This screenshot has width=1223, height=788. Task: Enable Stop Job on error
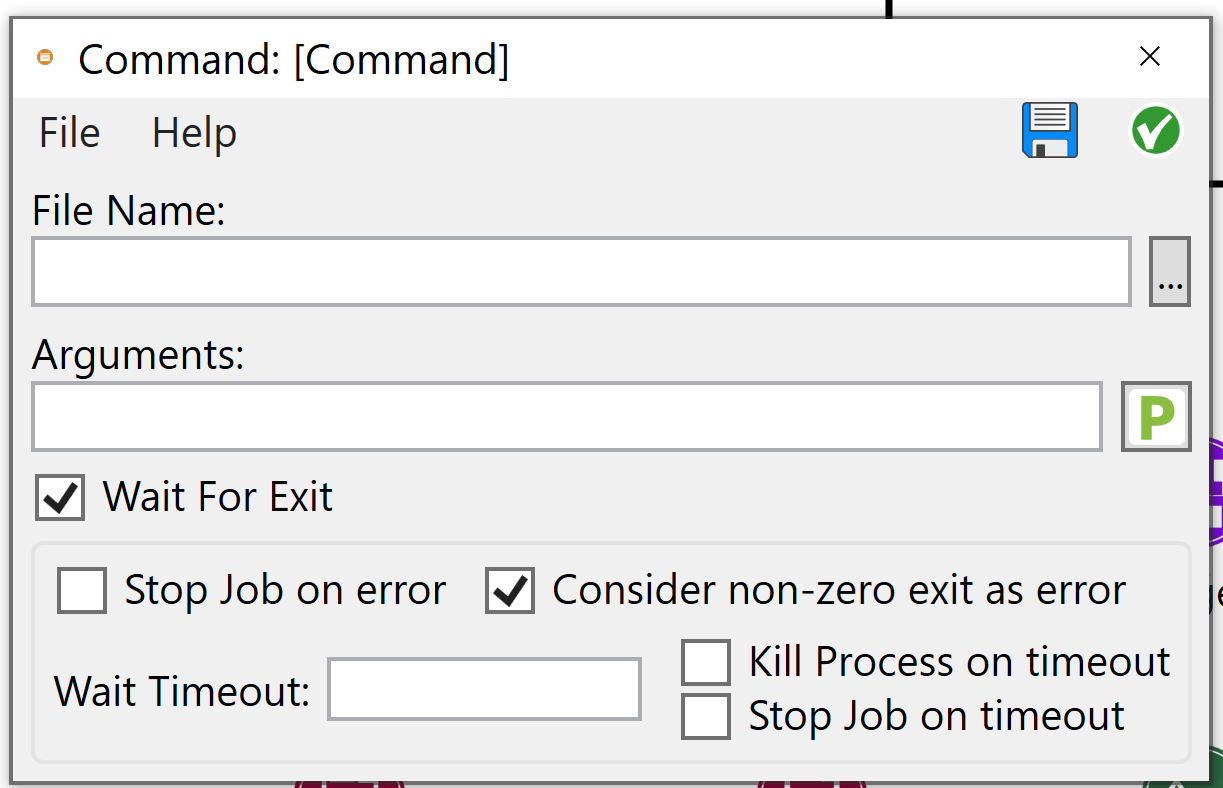tap(82, 590)
